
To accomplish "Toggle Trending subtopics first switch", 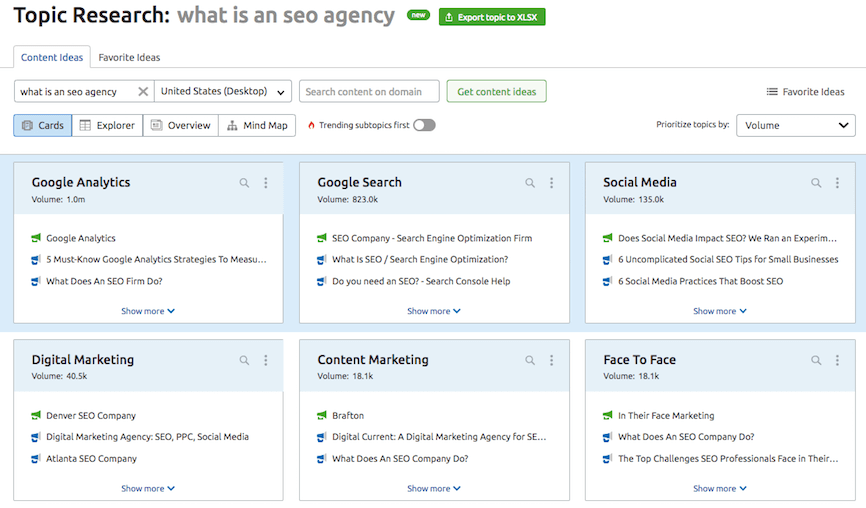I will (424, 125).
